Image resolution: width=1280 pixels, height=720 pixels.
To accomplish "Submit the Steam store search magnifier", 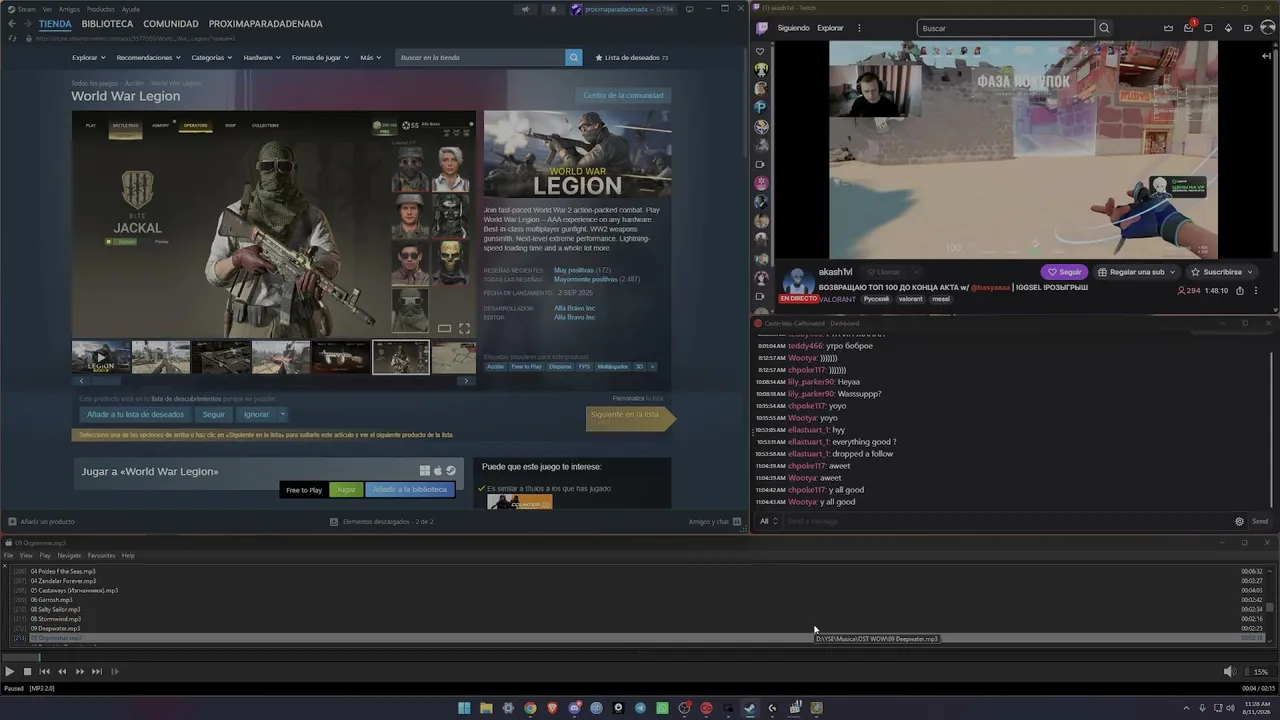I will click(x=574, y=58).
